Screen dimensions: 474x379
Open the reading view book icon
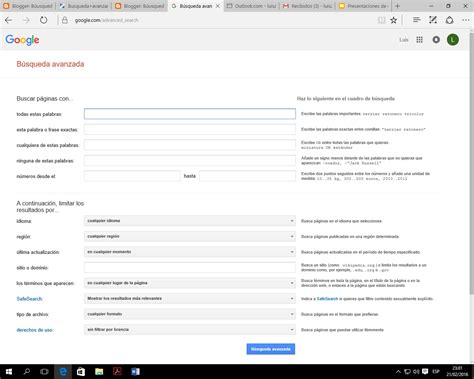pos(381,20)
